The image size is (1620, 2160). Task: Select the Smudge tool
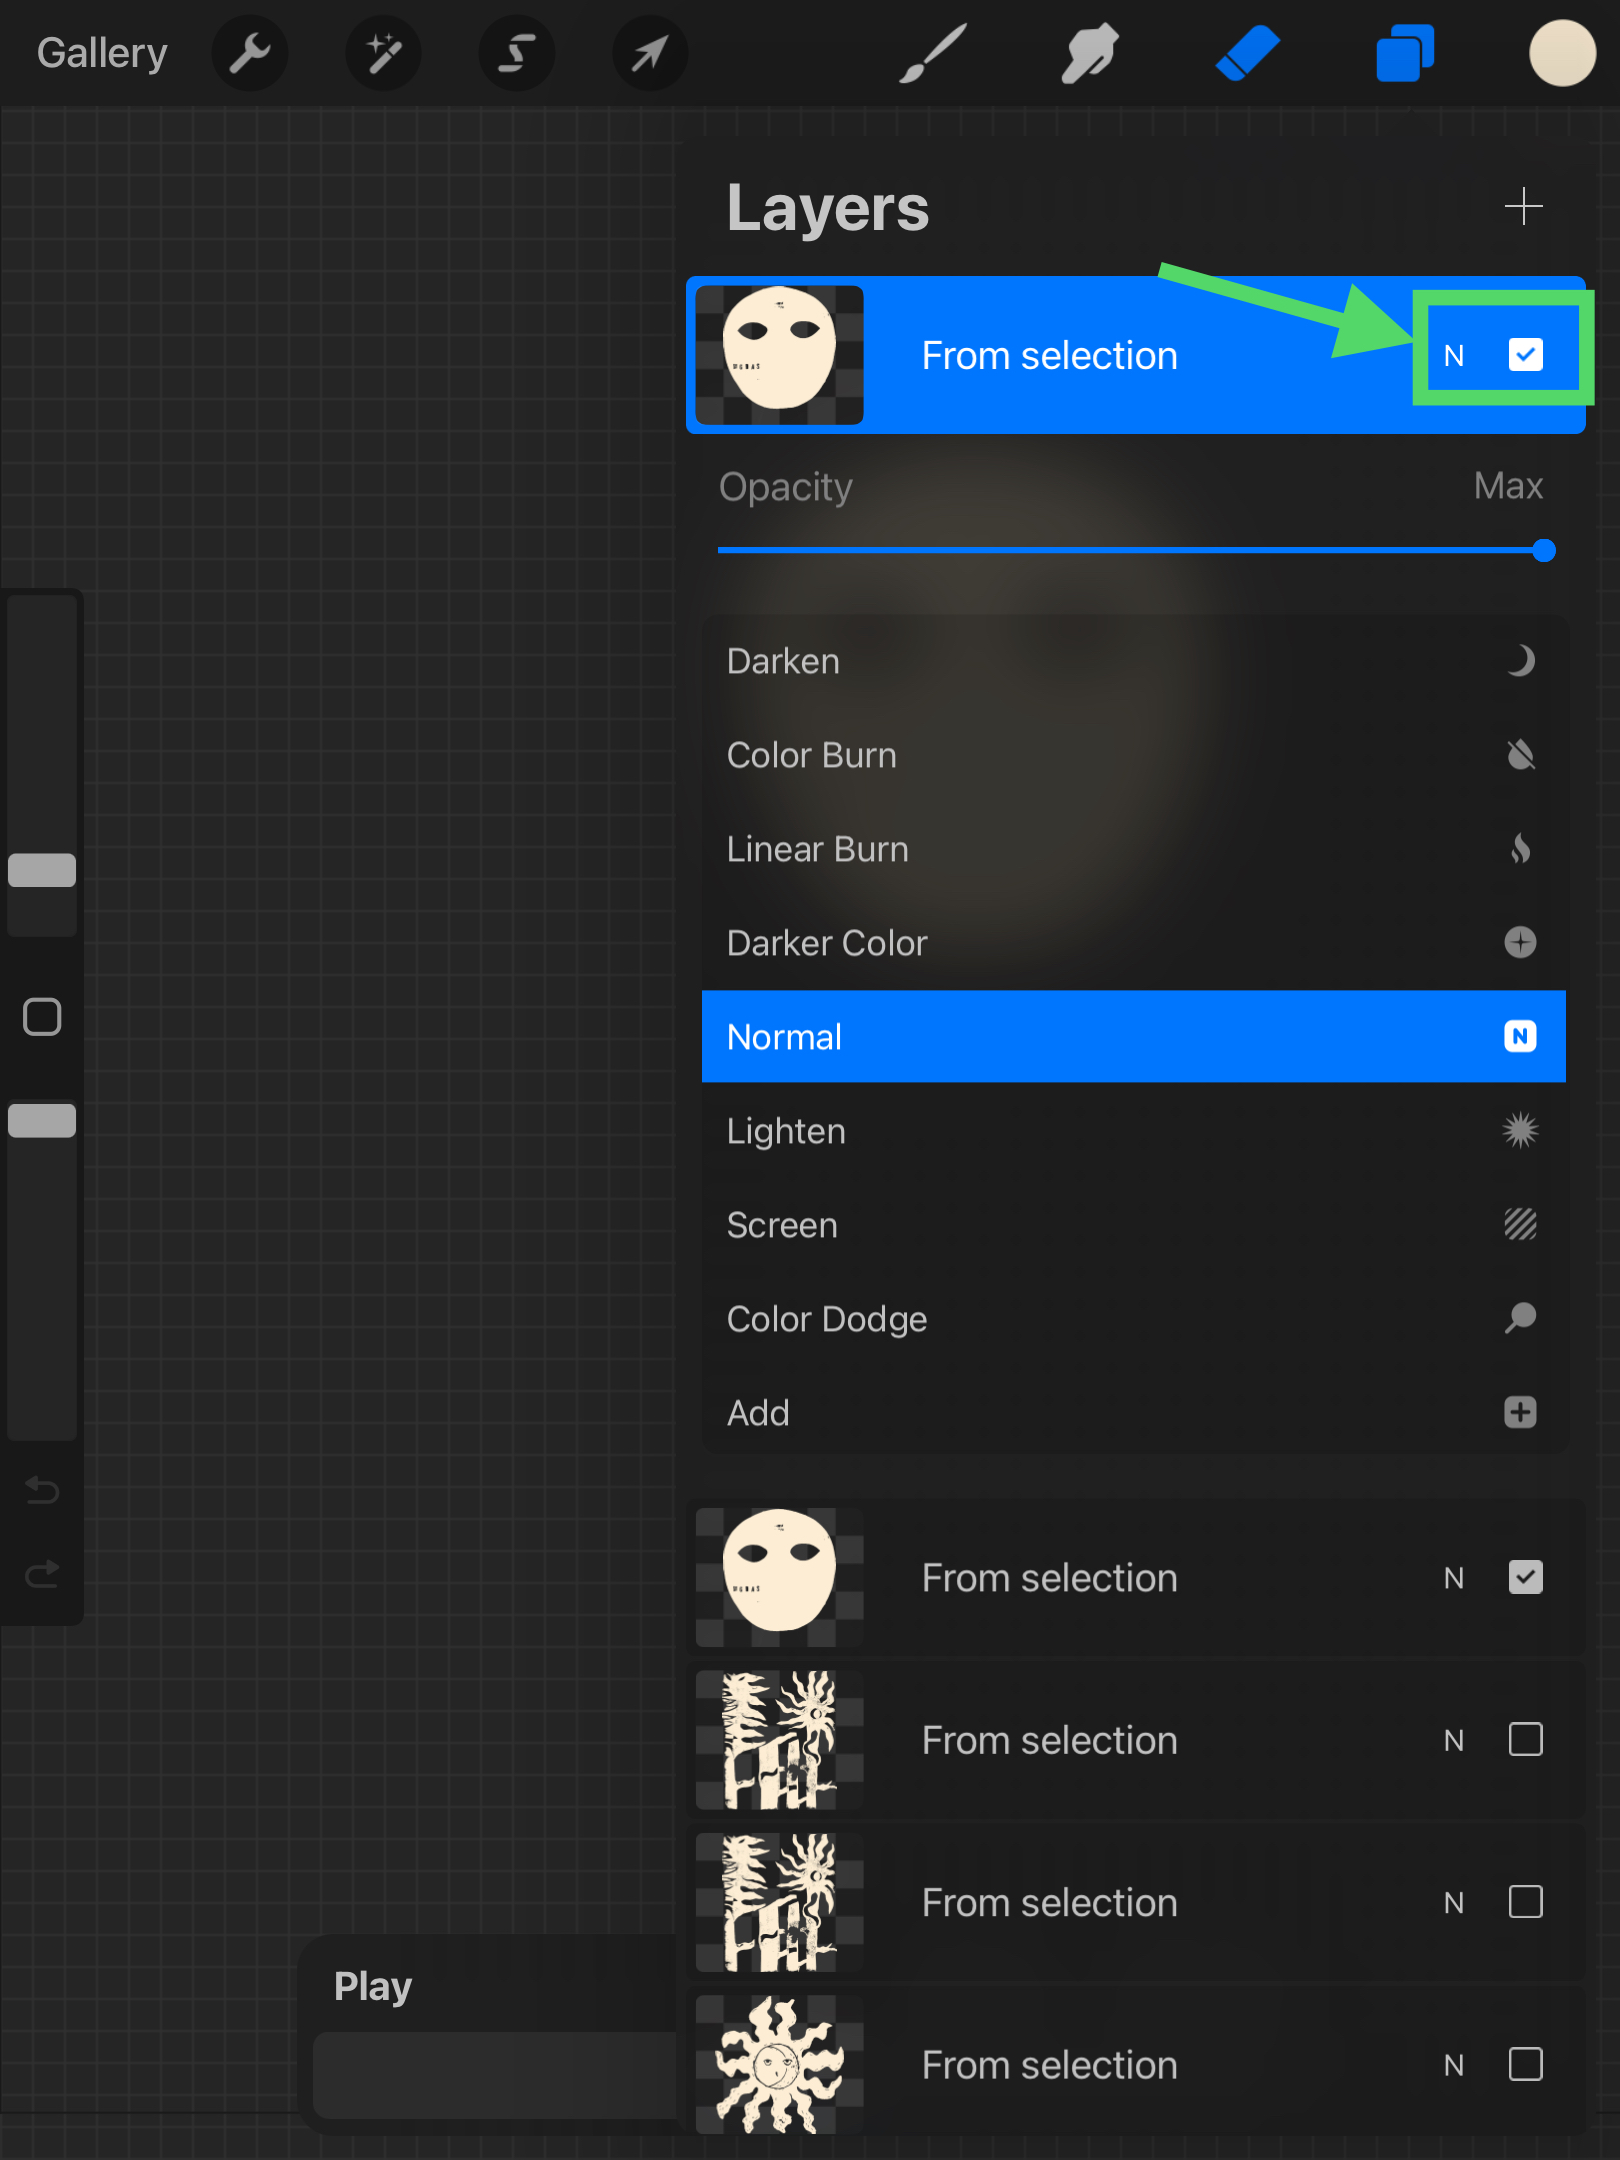pos(1089,54)
